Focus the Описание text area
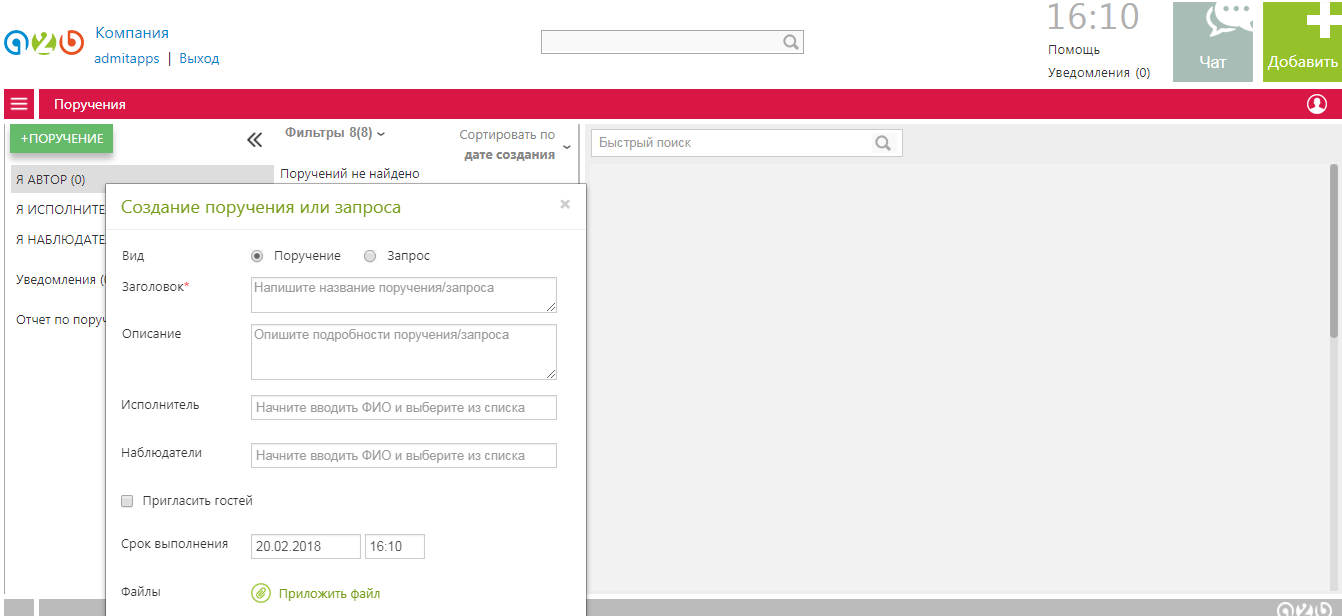The image size is (1342, 616). pos(404,351)
